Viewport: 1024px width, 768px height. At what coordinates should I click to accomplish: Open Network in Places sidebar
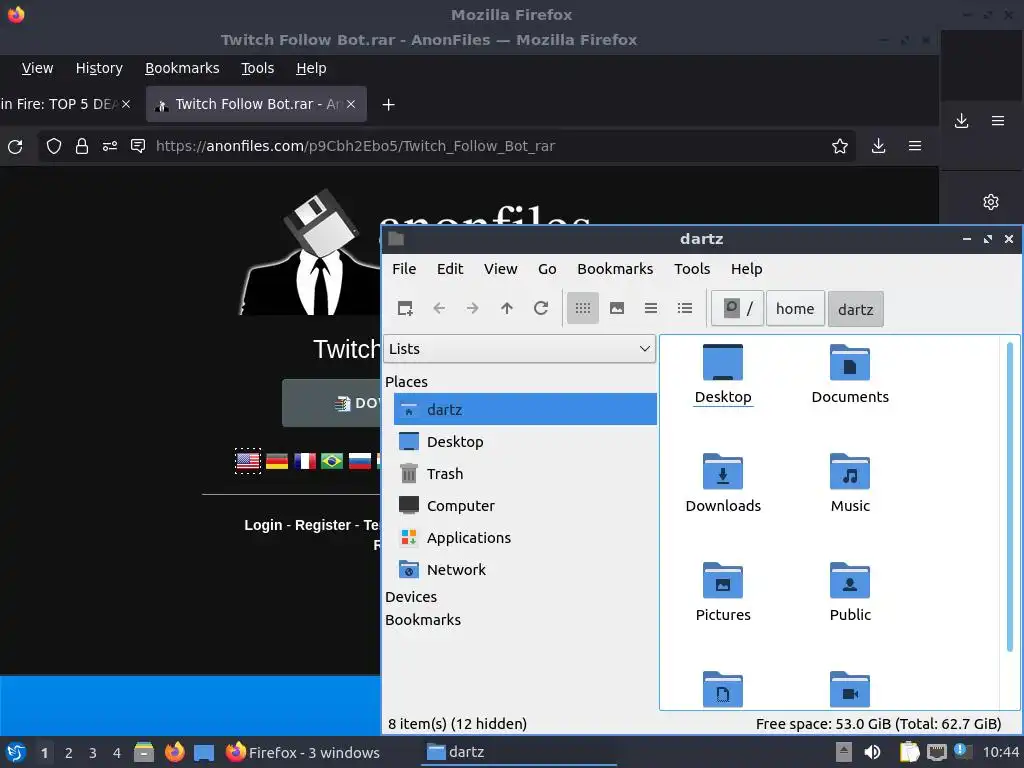[525, 569]
